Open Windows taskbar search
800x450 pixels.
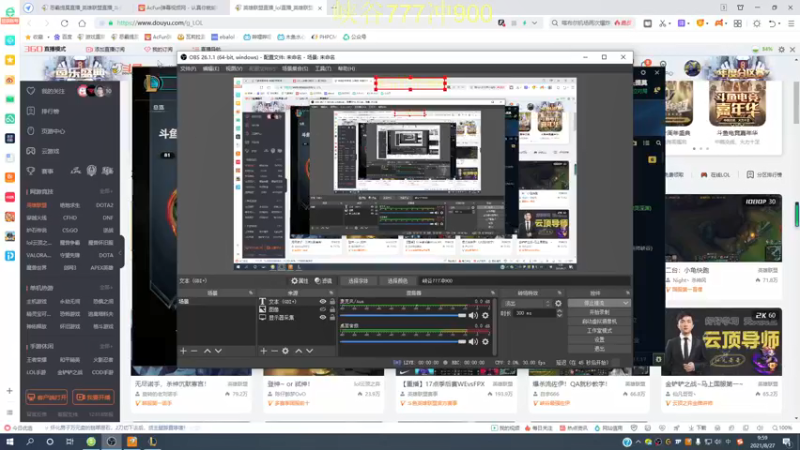coord(30,442)
